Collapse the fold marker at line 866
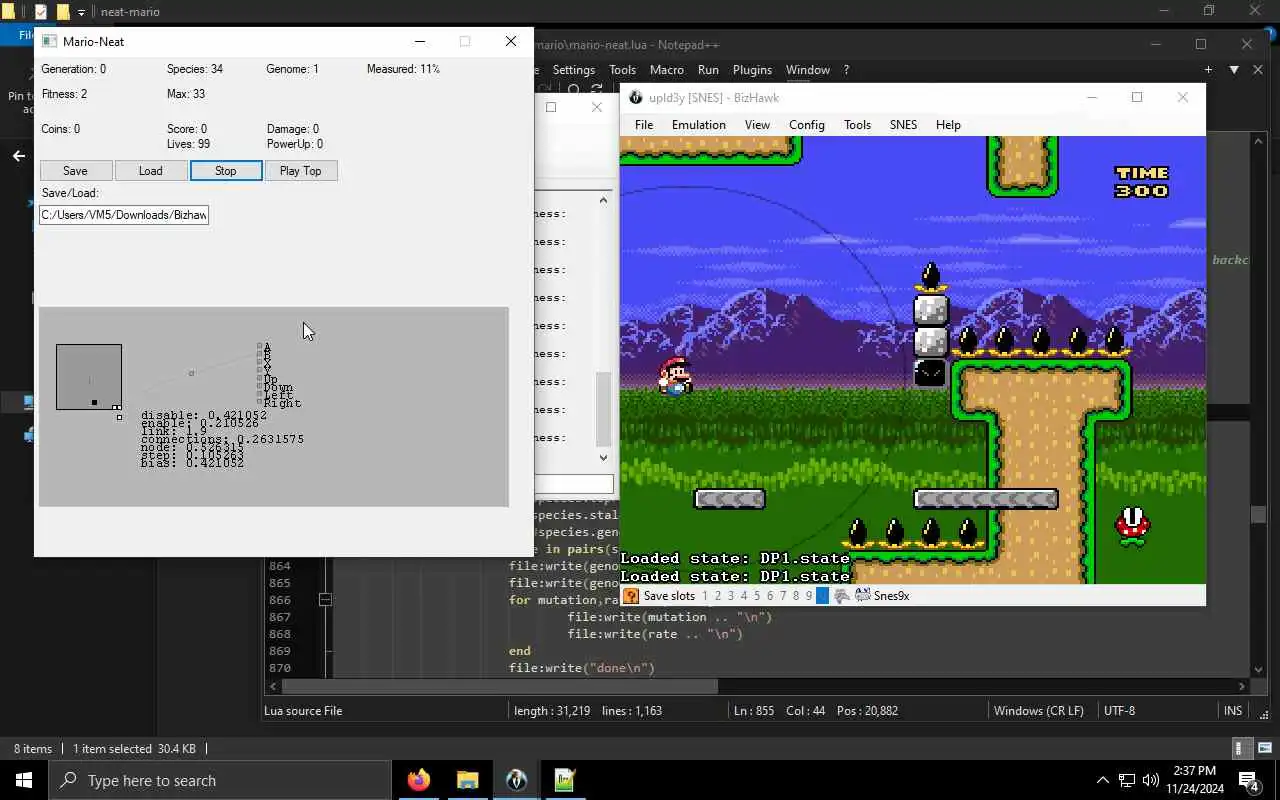This screenshot has width=1280, height=800. coord(325,600)
